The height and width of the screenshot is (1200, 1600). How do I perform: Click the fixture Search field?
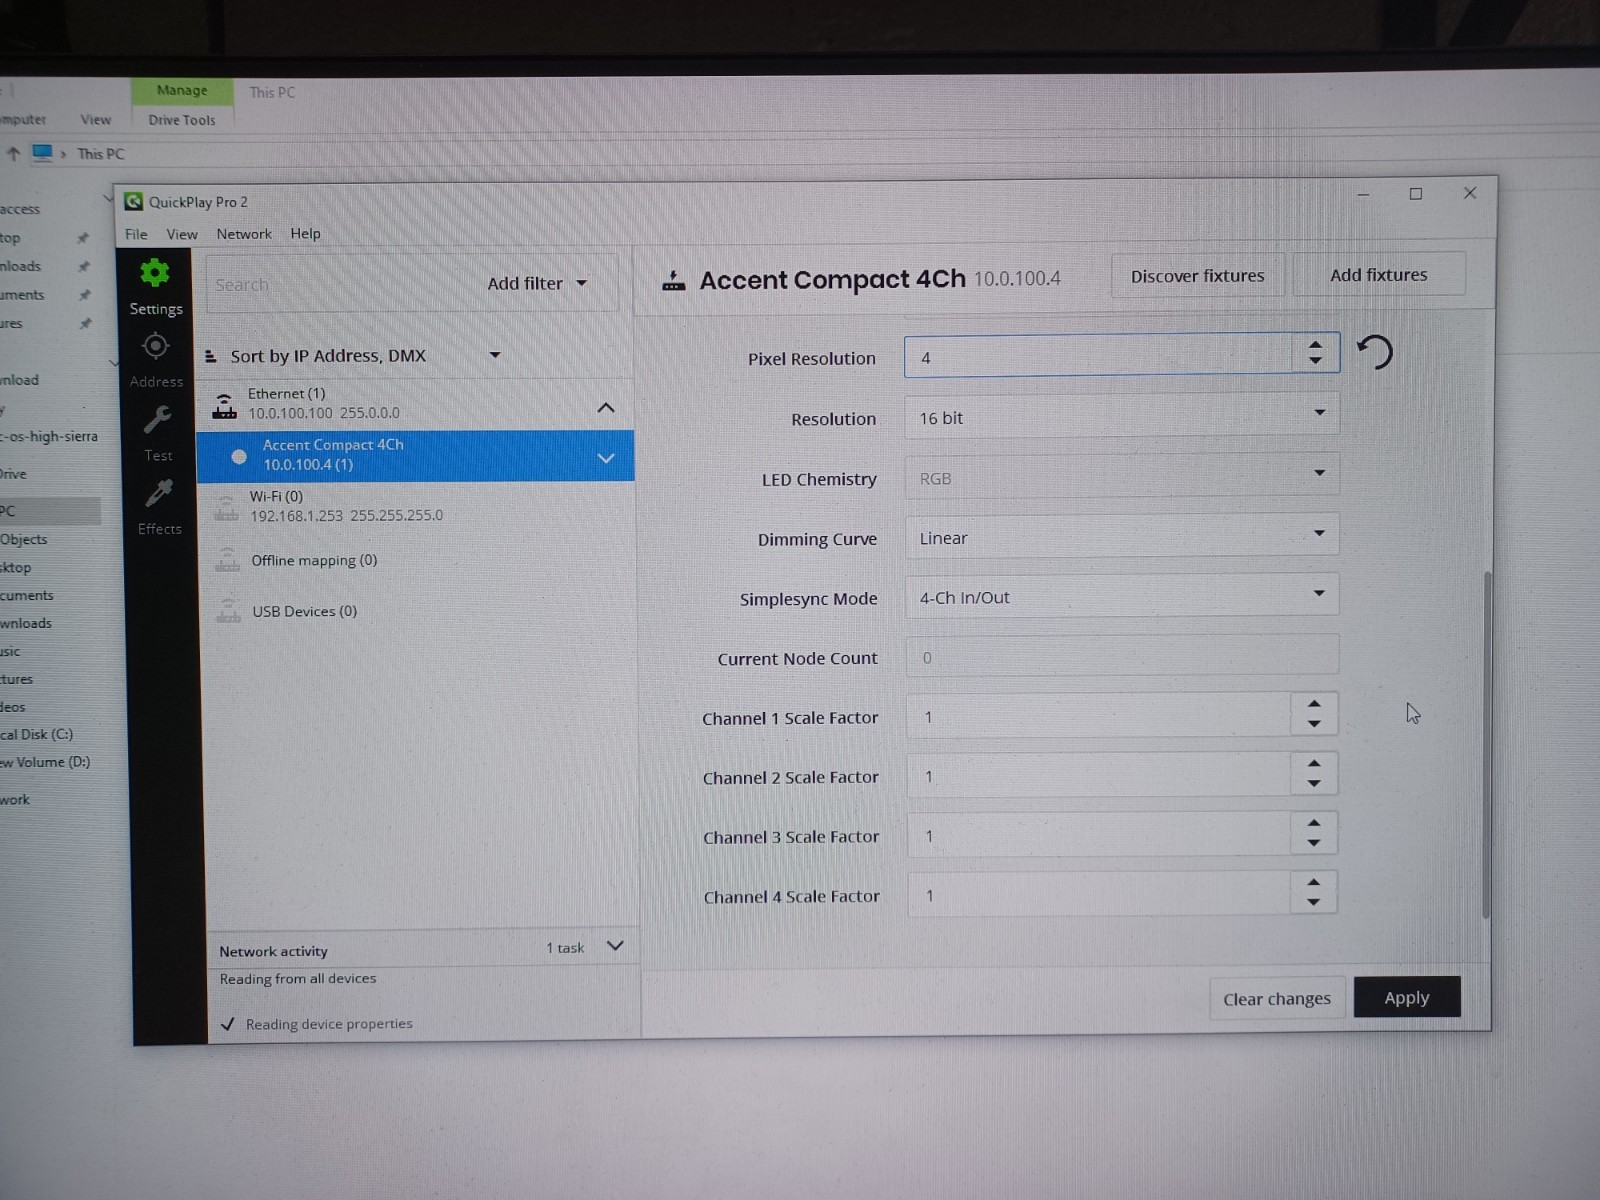(x=340, y=285)
